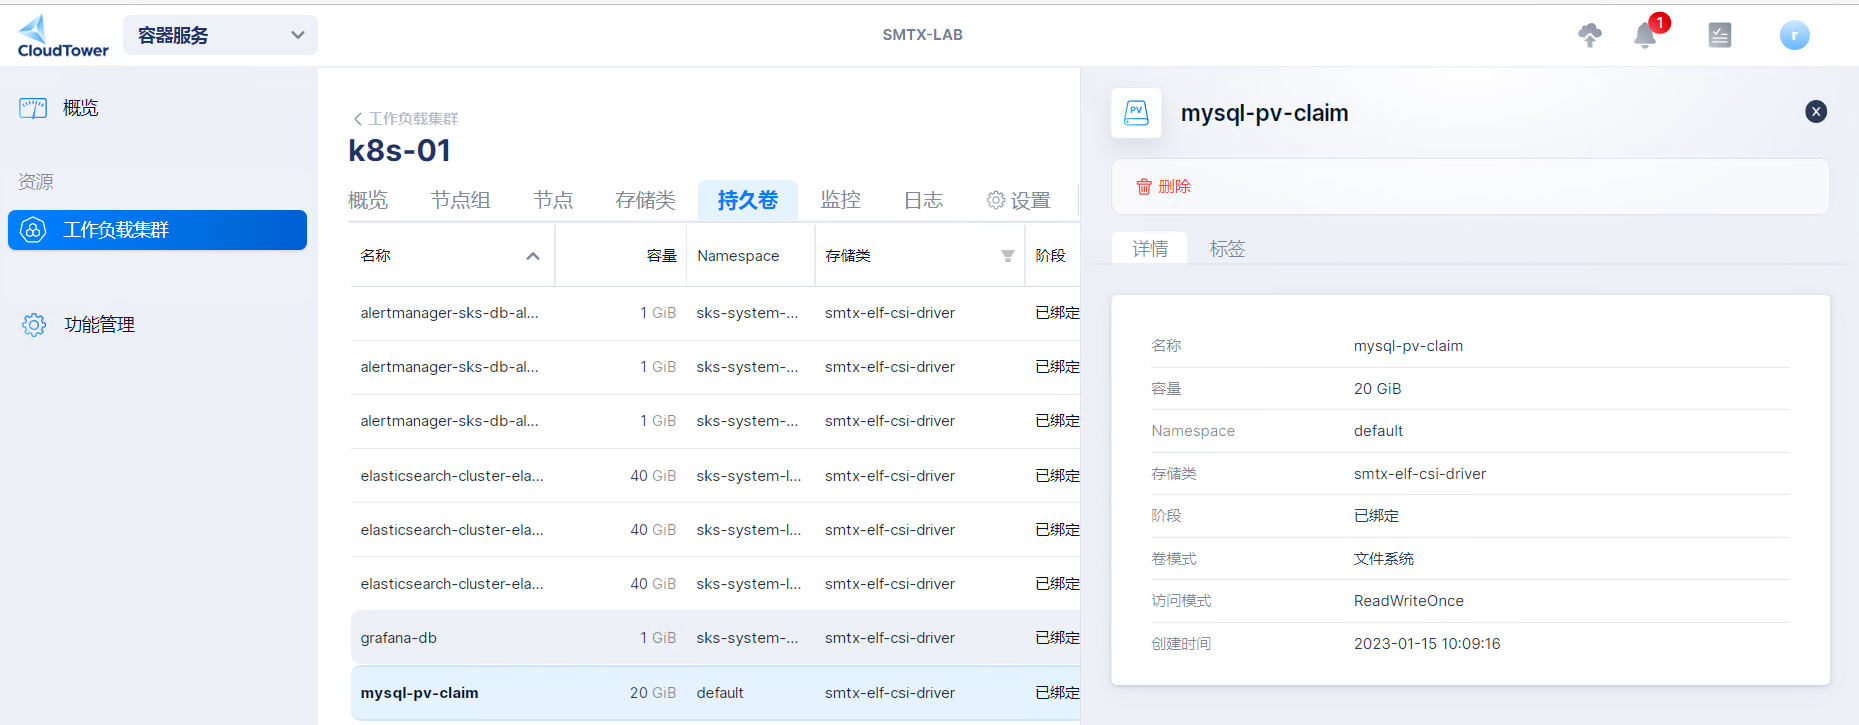Switch to the 存储类 tab

tap(646, 200)
